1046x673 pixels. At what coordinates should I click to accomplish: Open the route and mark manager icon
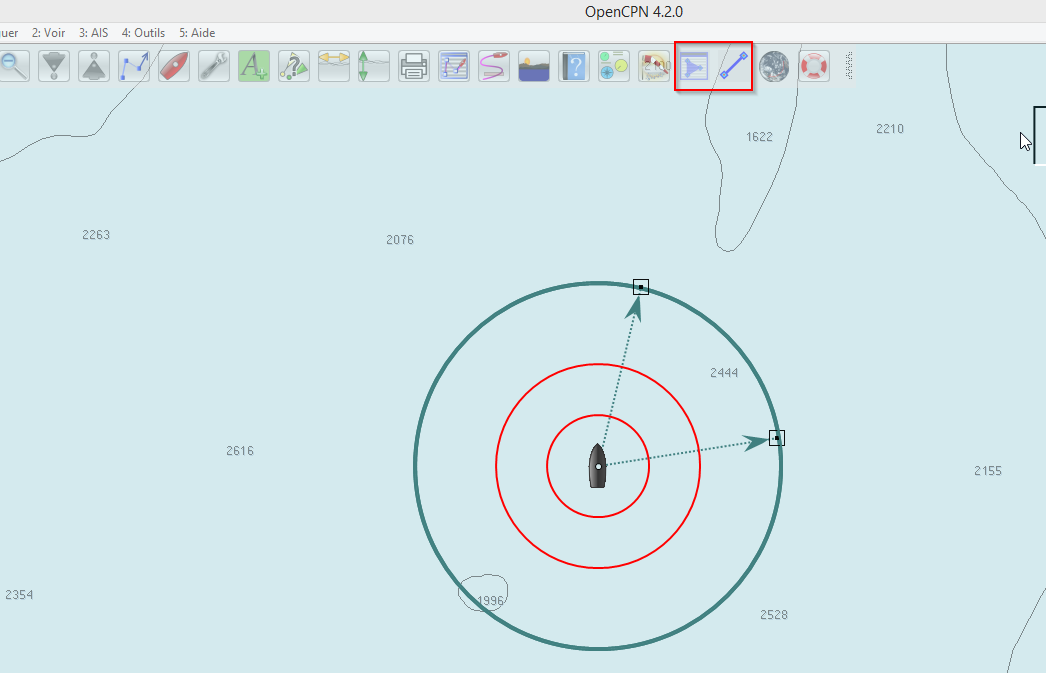point(454,67)
